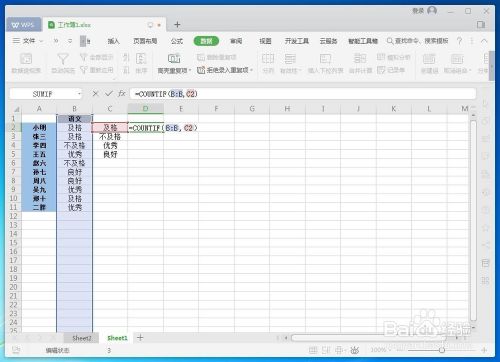This screenshot has width=500, height=362.
Task: Select column G header
Action: [x=252, y=109]
